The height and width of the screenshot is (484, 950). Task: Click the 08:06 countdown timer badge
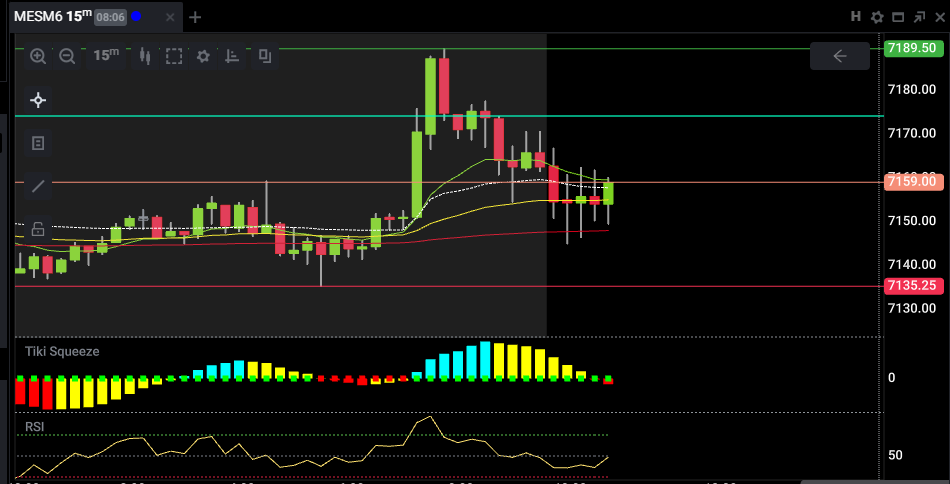click(x=110, y=17)
